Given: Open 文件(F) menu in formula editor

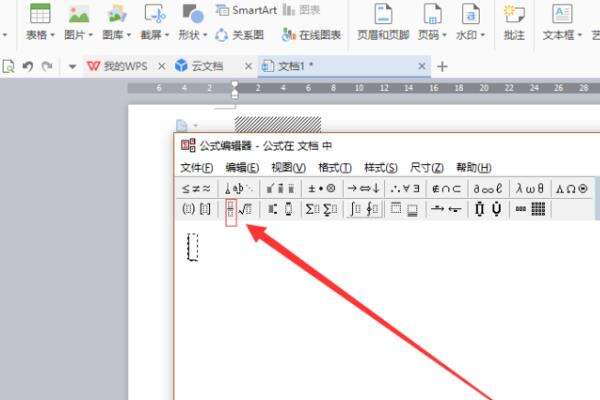Looking at the screenshot, I should 197,168.
